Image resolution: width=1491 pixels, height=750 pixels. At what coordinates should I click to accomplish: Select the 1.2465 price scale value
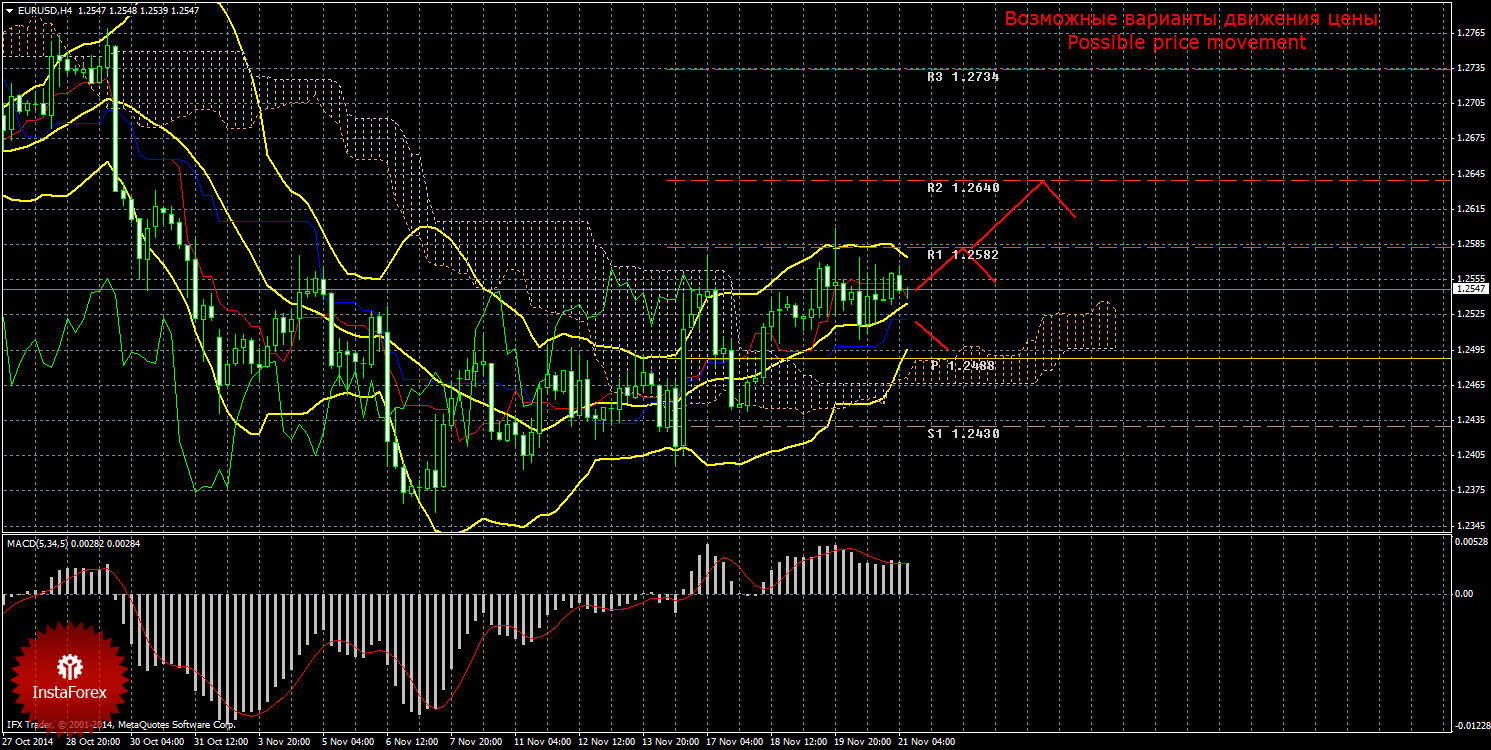click(1472, 385)
